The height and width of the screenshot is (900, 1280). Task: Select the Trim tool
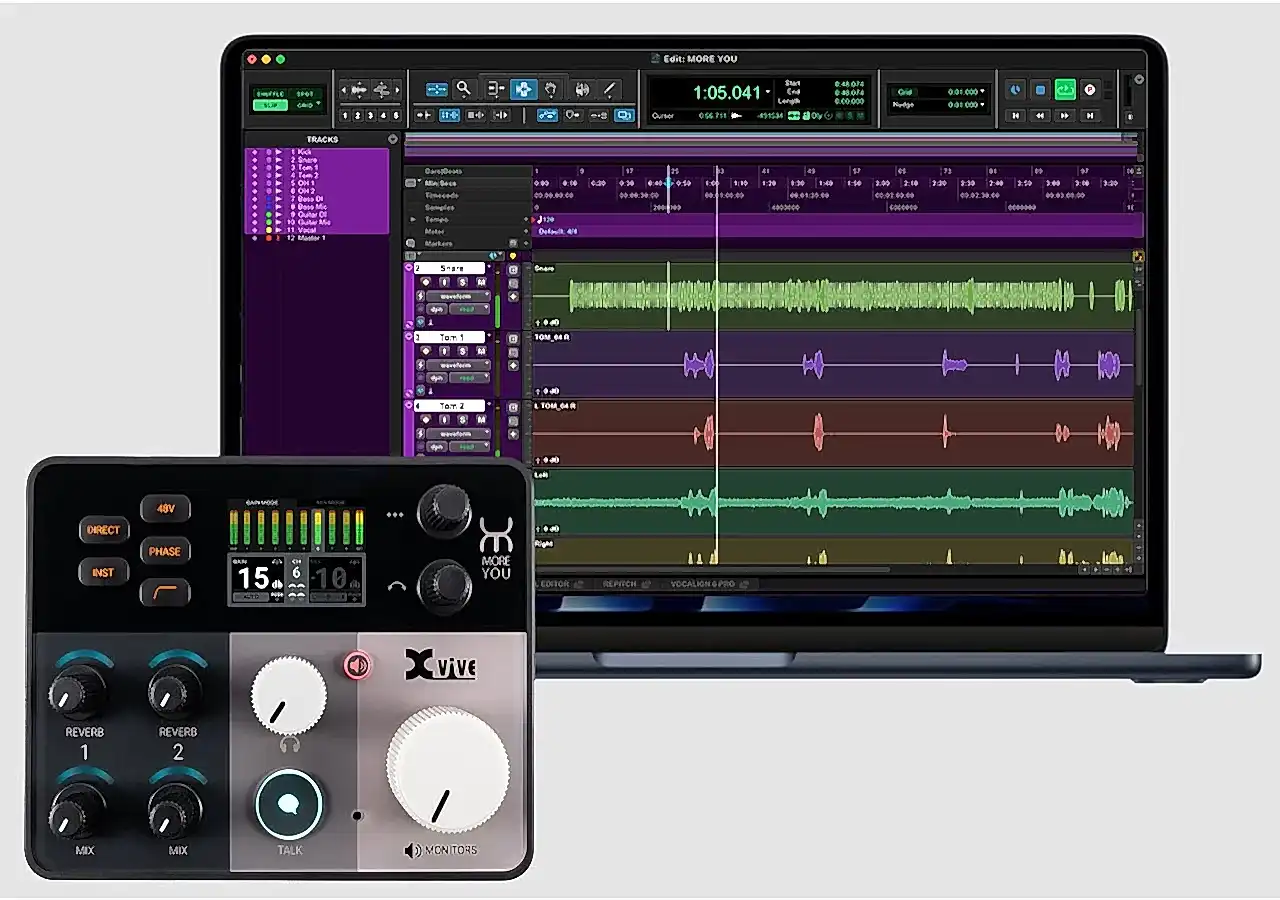tap(495, 89)
